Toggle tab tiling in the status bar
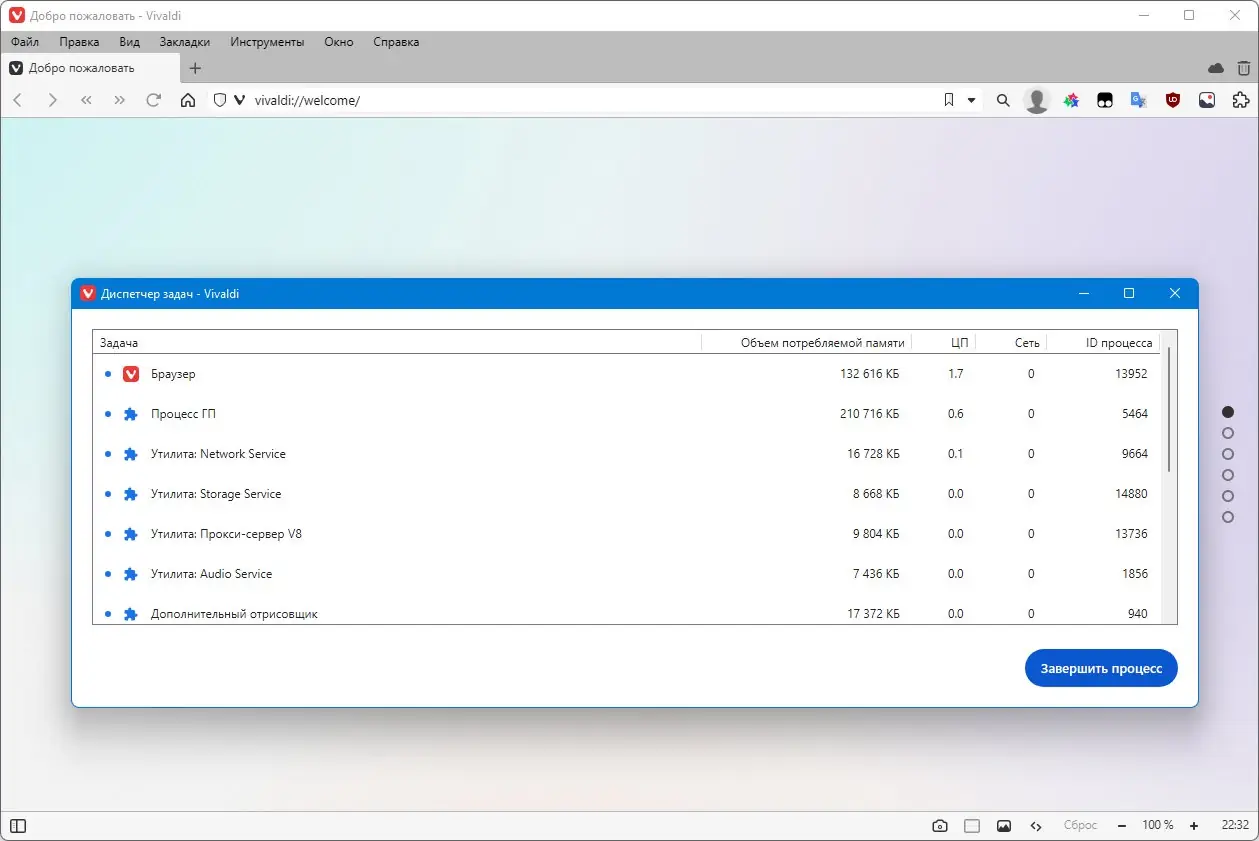Image resolution: width=1259 pixels, height=841 pixels. pos(971,825)
